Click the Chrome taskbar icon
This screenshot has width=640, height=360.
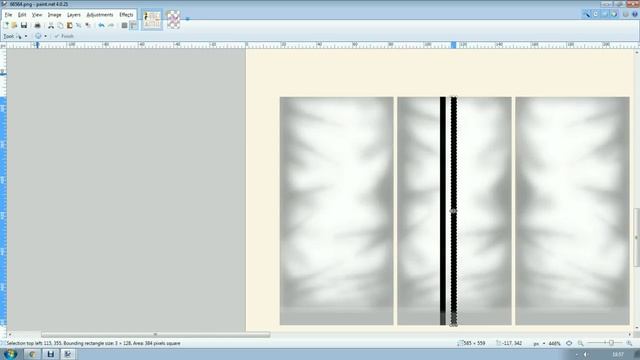coord(32,354)
